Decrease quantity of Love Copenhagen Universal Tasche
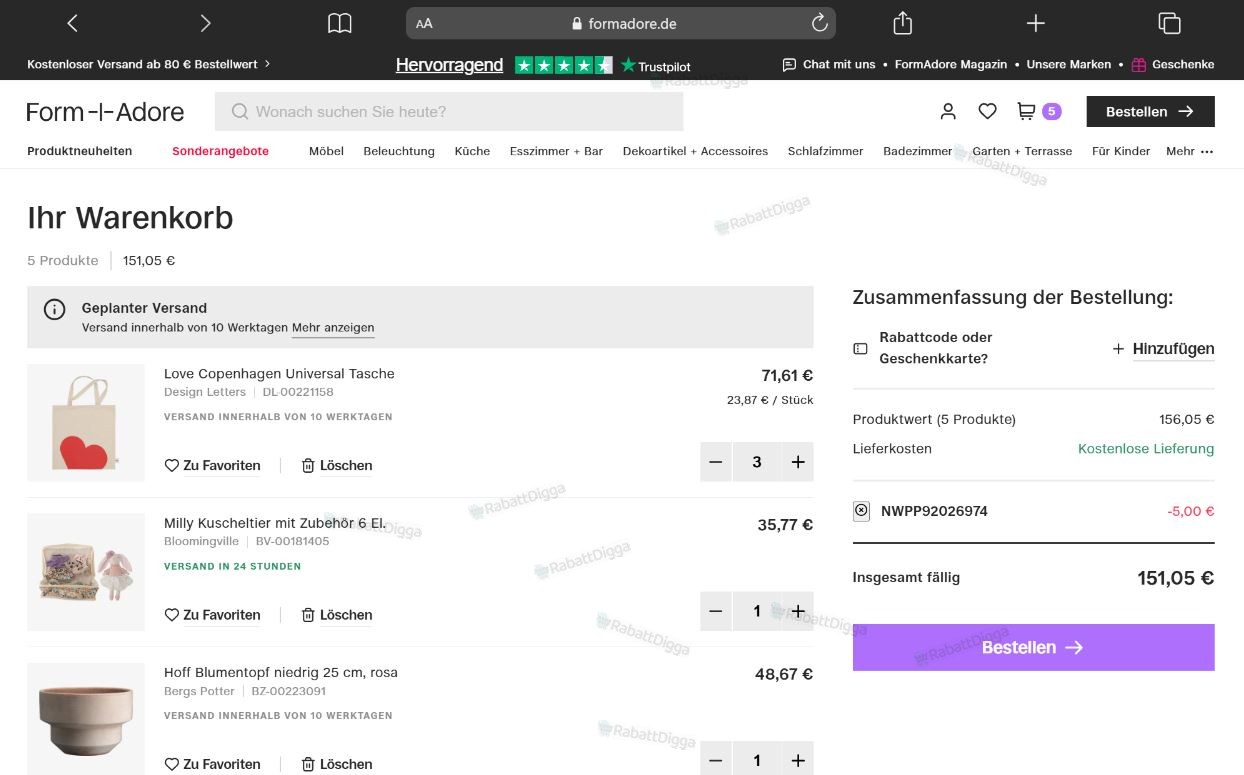The image size is (1244, 775). (x=716, y=462)
